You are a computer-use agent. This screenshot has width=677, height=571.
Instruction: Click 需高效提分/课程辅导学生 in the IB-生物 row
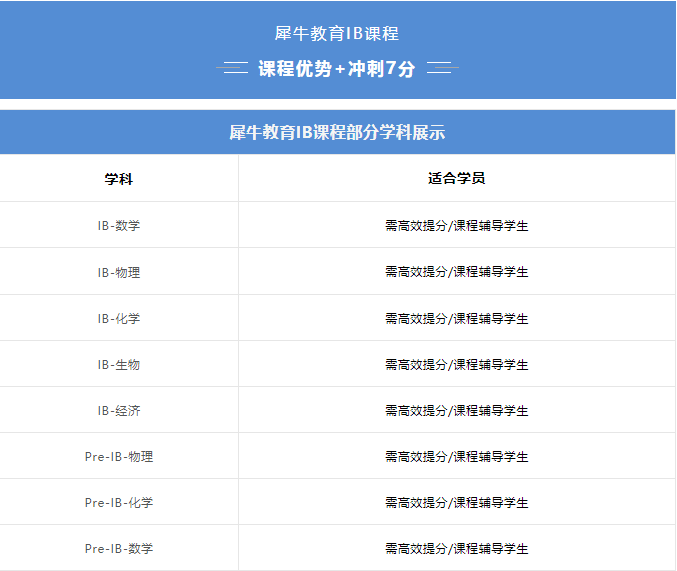pos(457,365)
